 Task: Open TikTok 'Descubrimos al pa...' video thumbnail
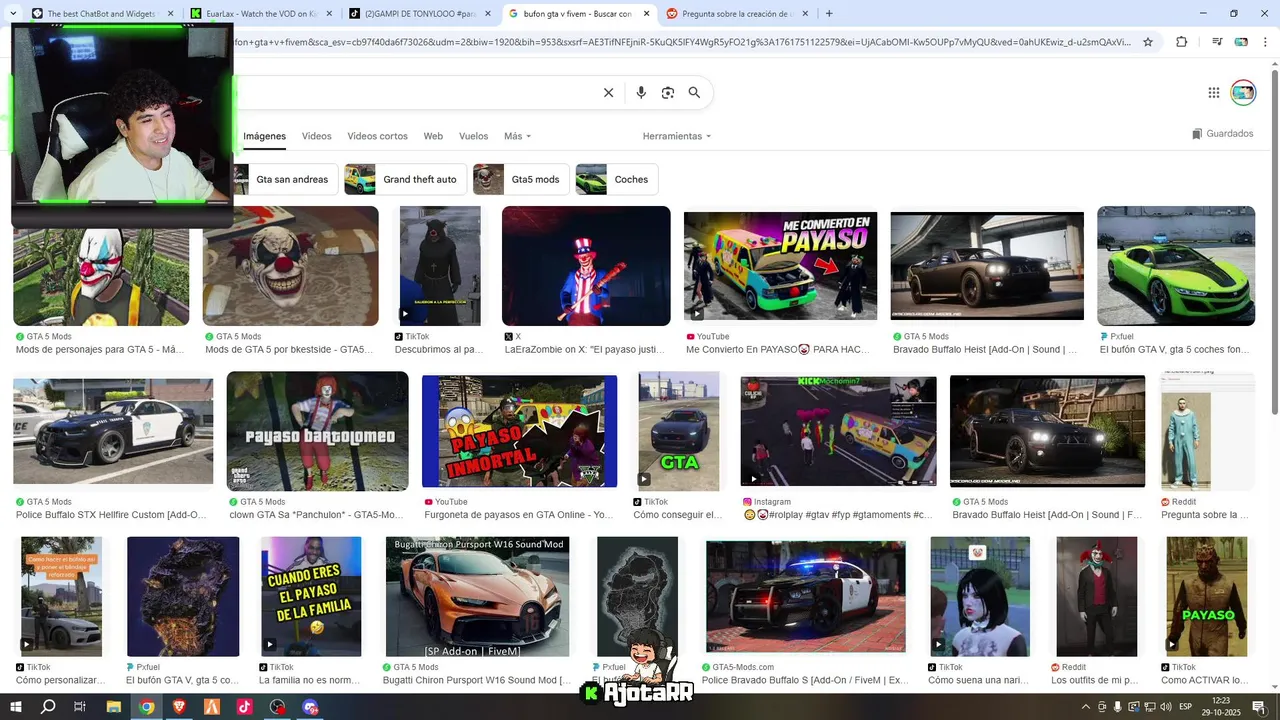tap(440, 266)
